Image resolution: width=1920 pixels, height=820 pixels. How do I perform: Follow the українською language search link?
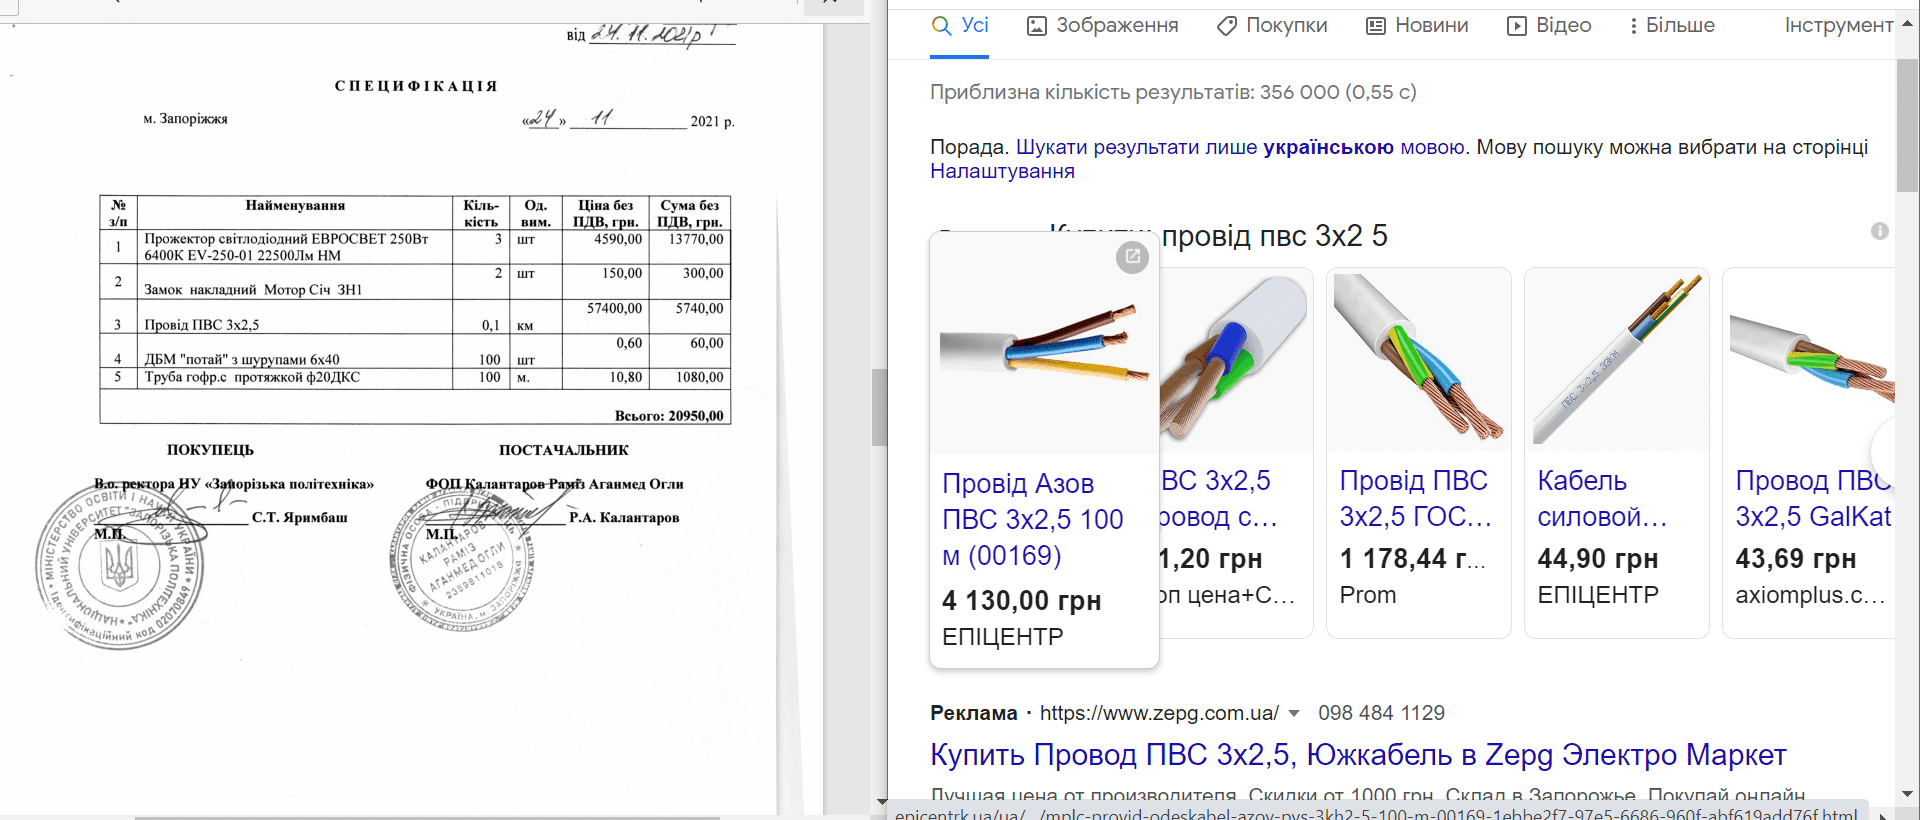point(1328,147)
